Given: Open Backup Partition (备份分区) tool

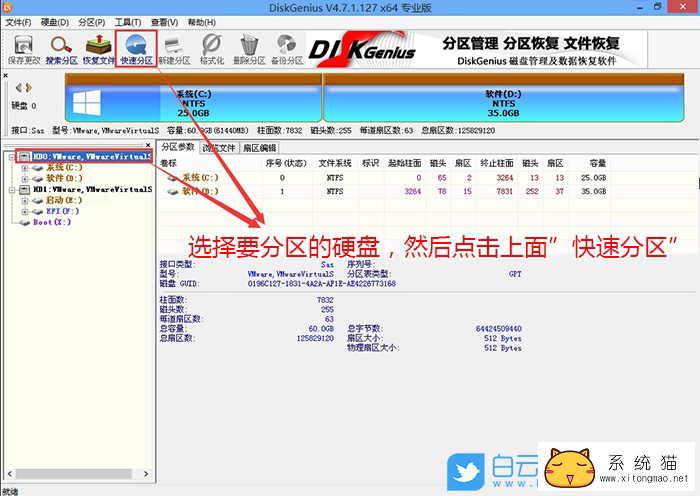Looking at the screenshot, I should click(x=287, y=50).
